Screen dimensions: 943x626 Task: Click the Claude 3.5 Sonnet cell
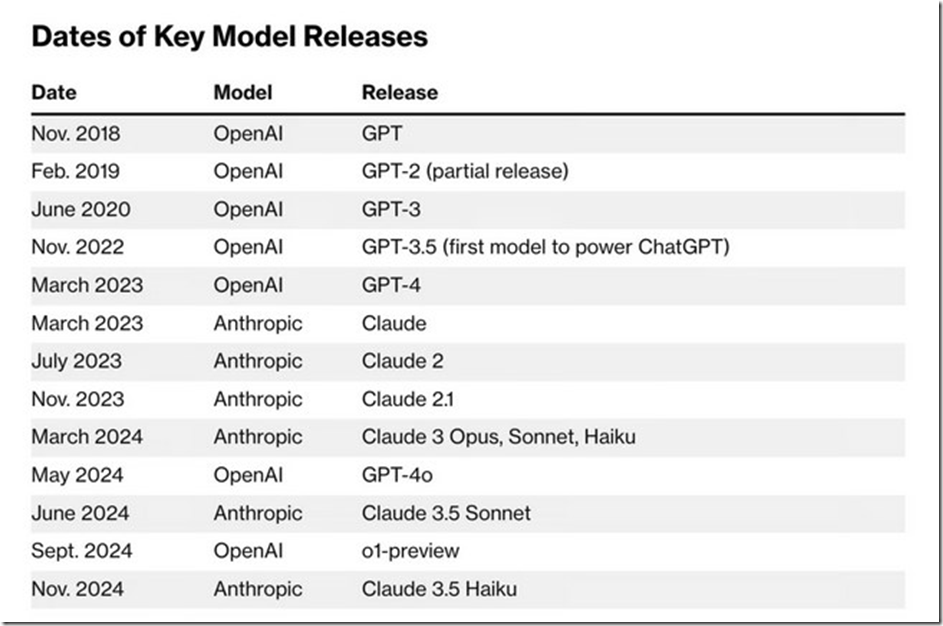pyautogui.click(x=446, y=513)
